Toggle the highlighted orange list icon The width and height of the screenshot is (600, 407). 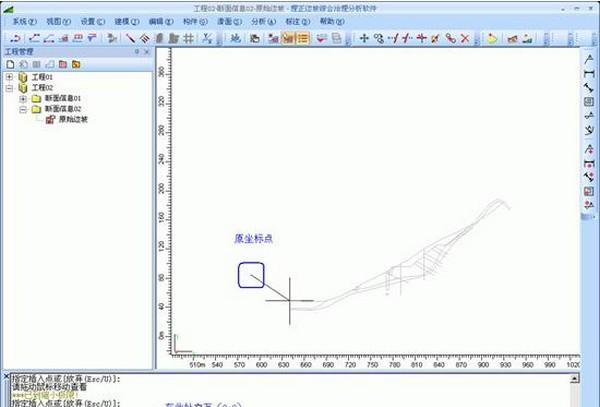click(303, 38)
